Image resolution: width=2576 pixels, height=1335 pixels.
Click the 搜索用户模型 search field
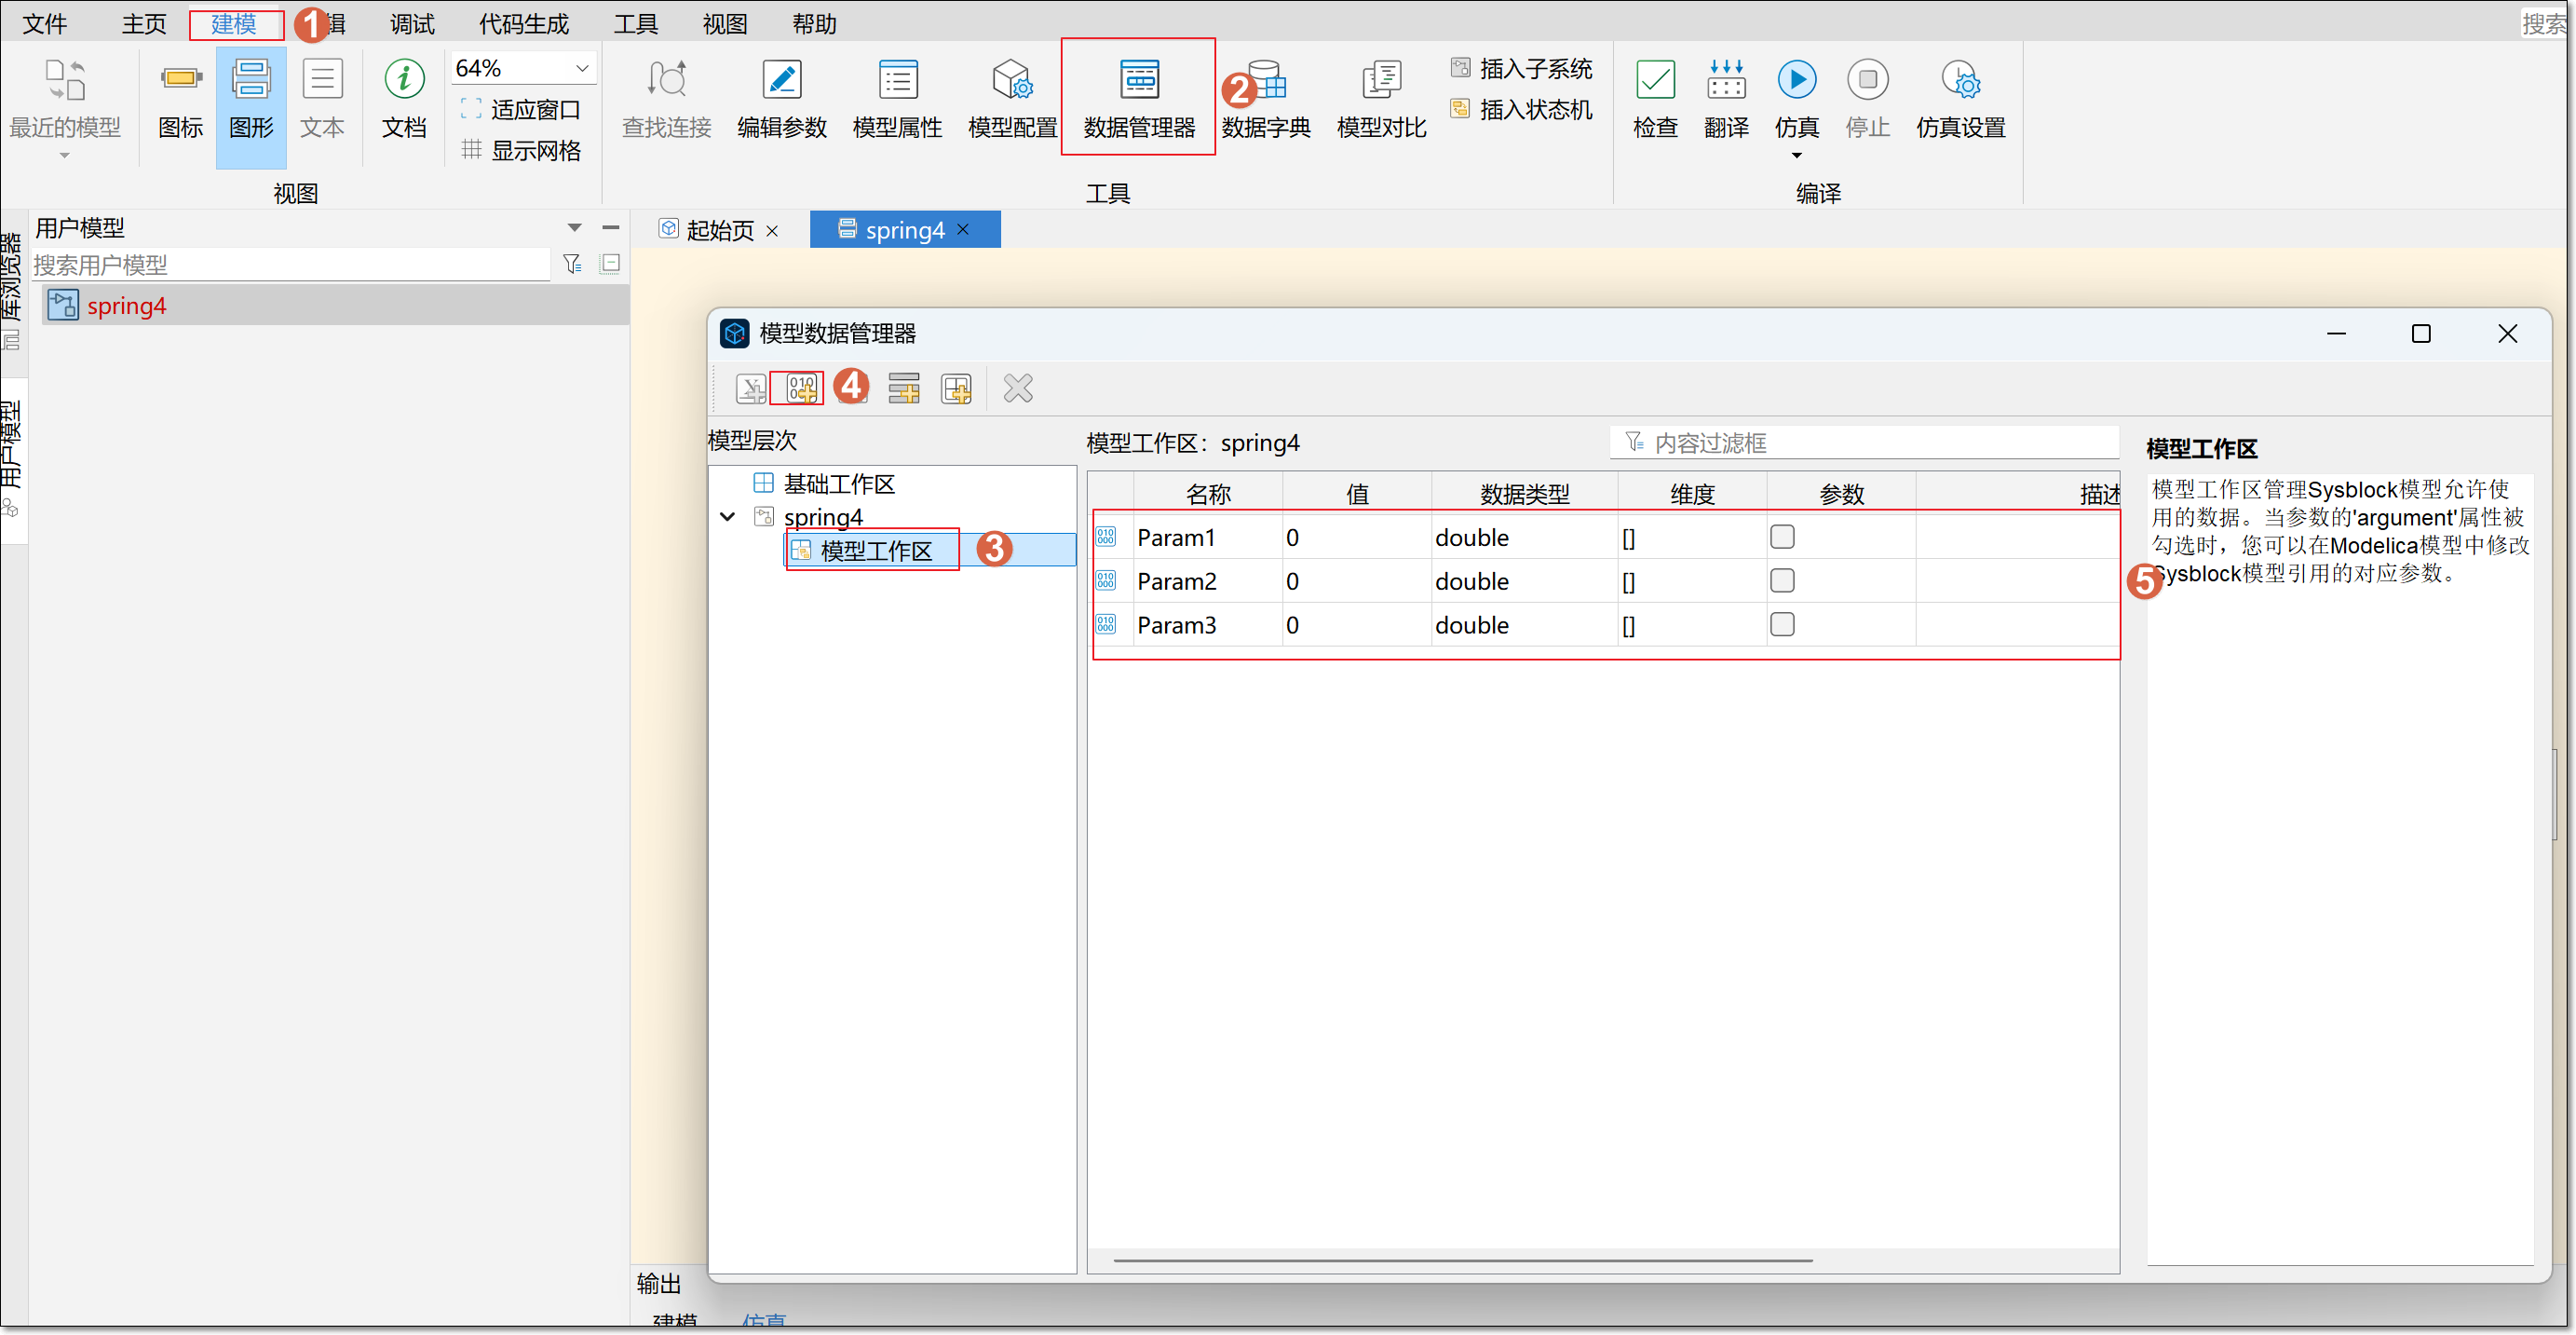pyautogui.click(x=290, y=265)
